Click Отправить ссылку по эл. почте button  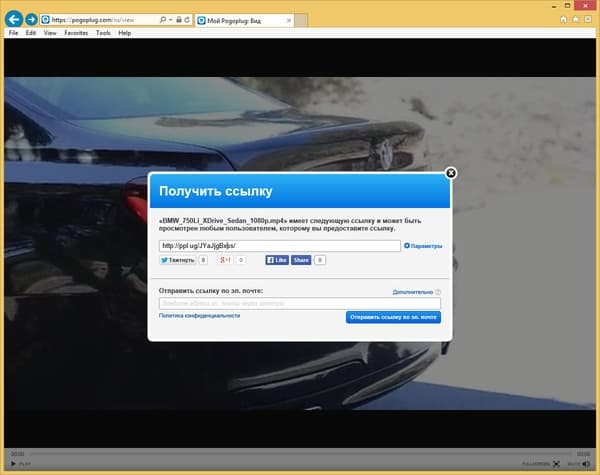point(393,317)
